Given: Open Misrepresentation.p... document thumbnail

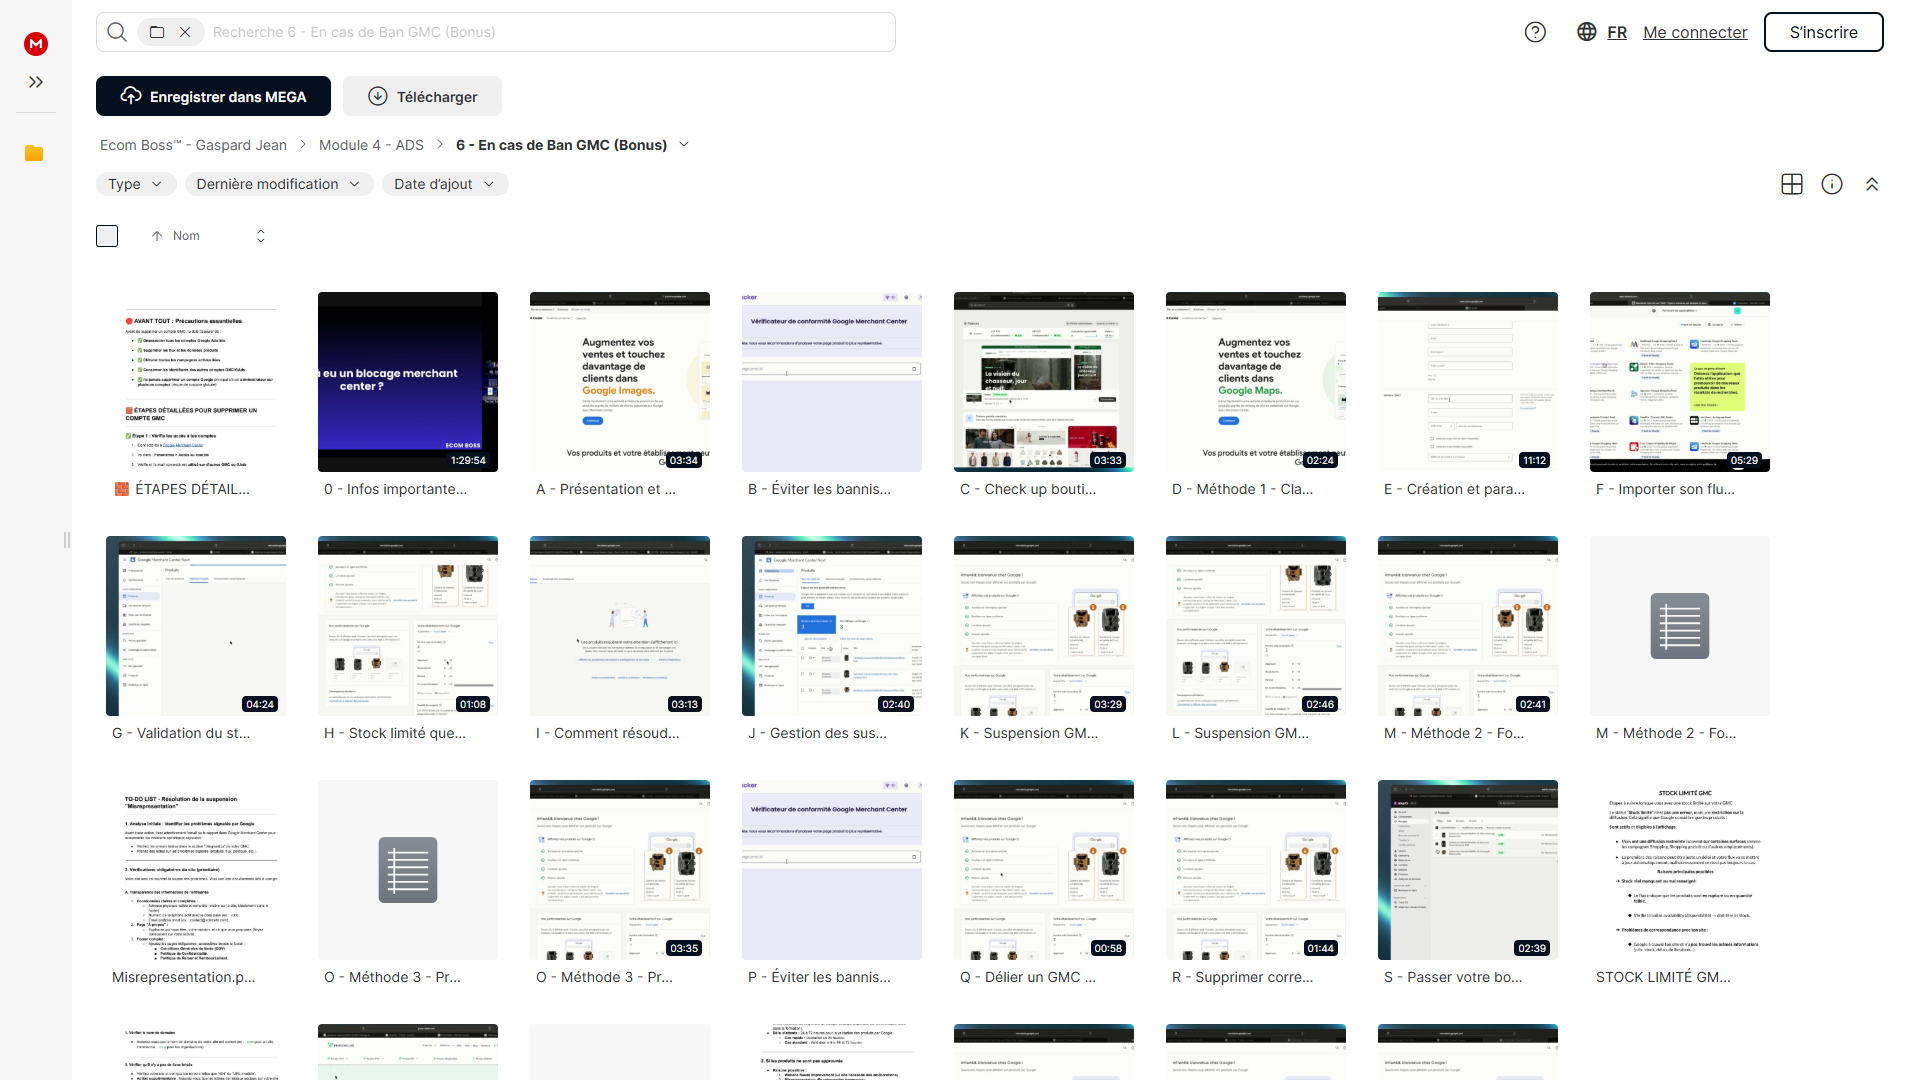Looking at the screenshot, I should point(196,870).
